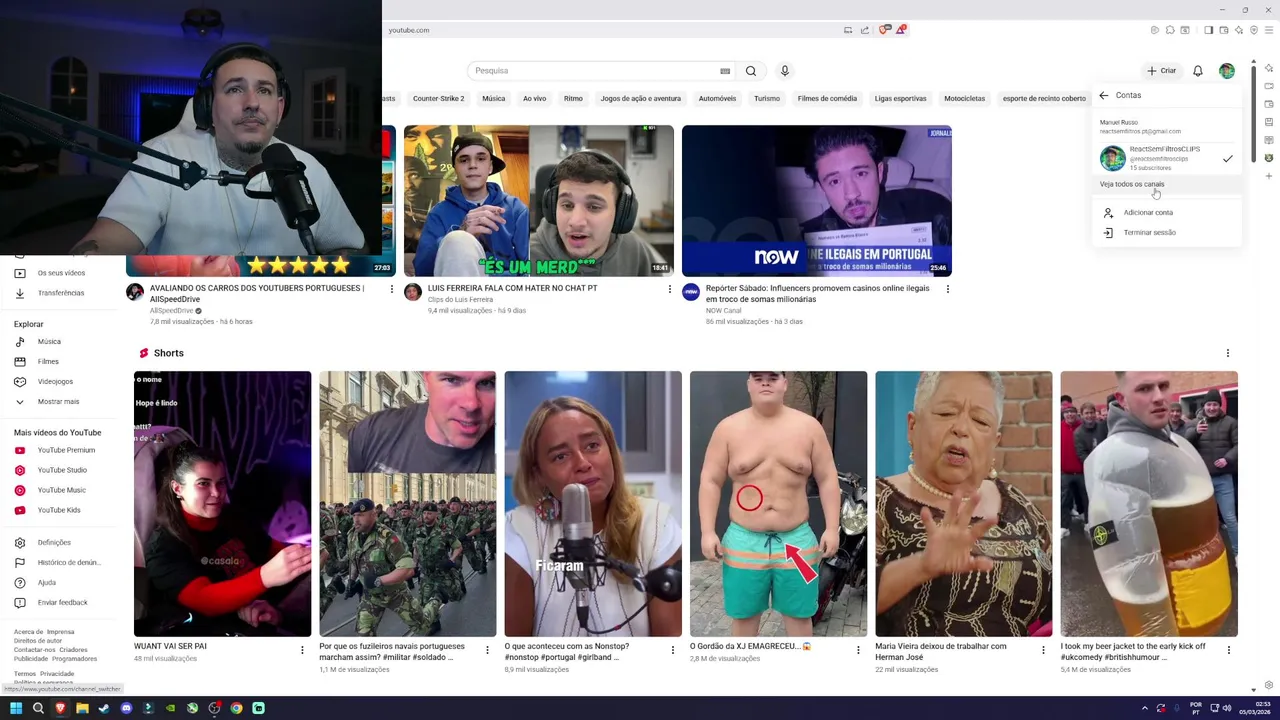The width and height of the screenshot is (1280, 720).
Task: Open Discord from the taskbar
Action: point(126,708)
